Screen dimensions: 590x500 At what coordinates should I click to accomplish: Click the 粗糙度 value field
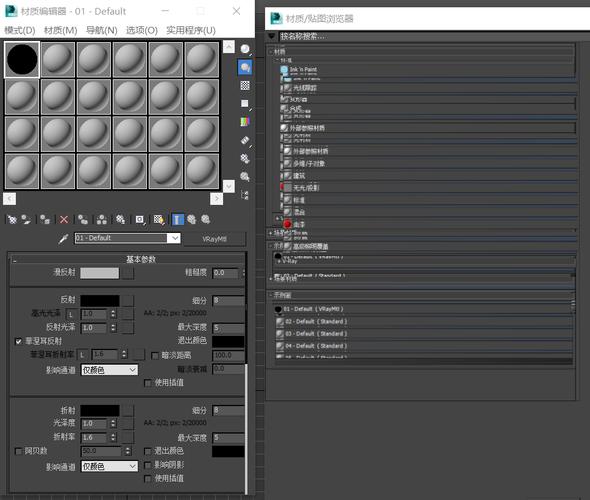pyautogui.click(x=225, y=273)
